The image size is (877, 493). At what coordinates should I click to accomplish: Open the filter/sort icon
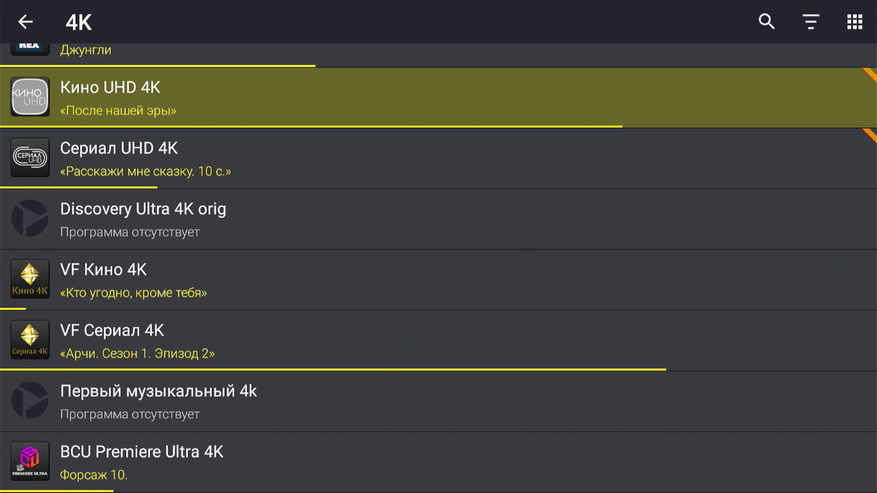pyautogui.click(x=811, y=22)
